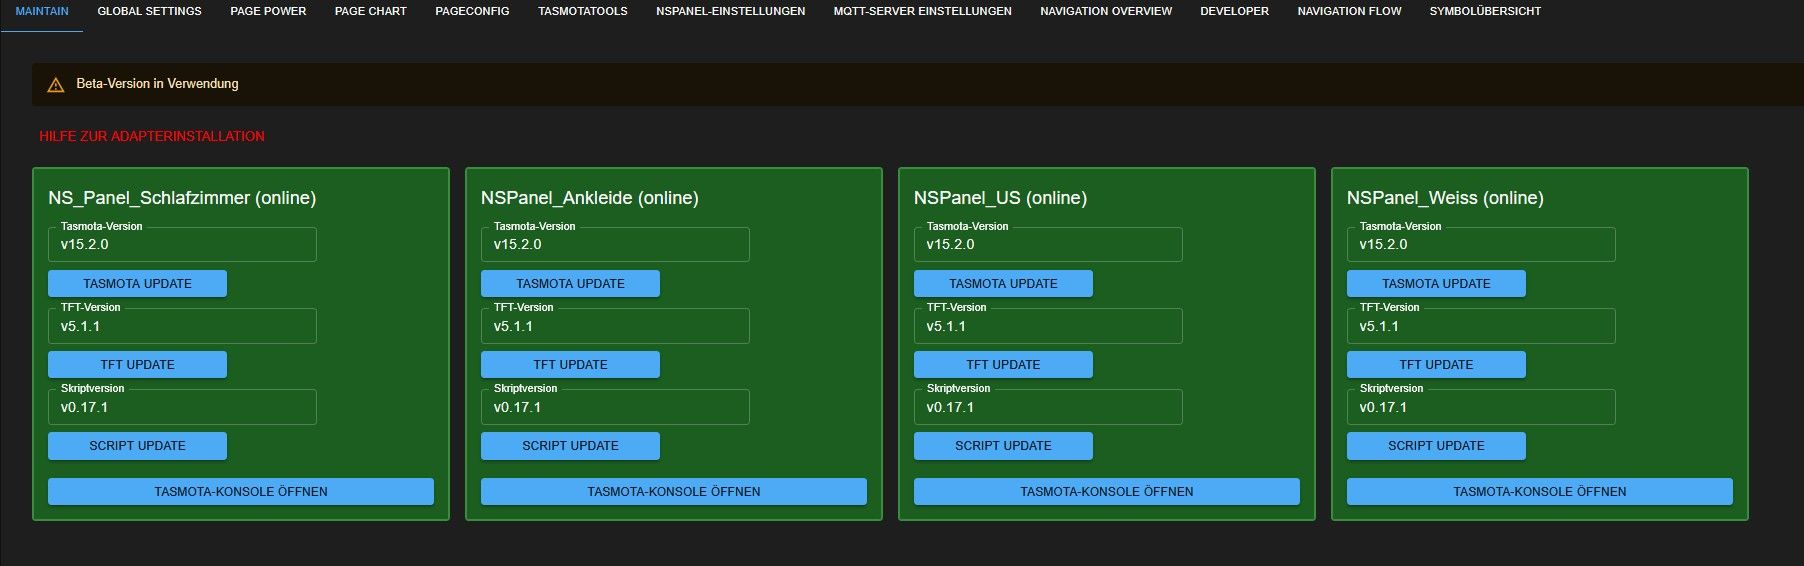Open Tasmota console for NSPanel_Weiss
The width and height of the screenshot is (1804, 566).
[1540, 491]
